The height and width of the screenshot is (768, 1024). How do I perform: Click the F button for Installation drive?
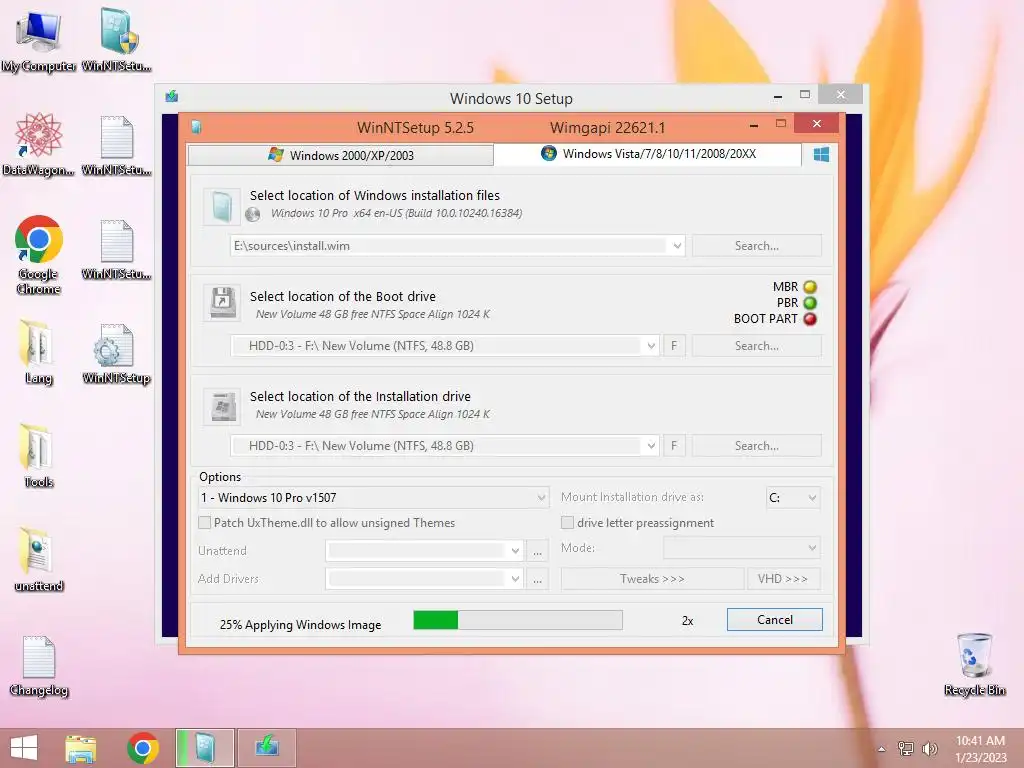click(x=674, y=446)
